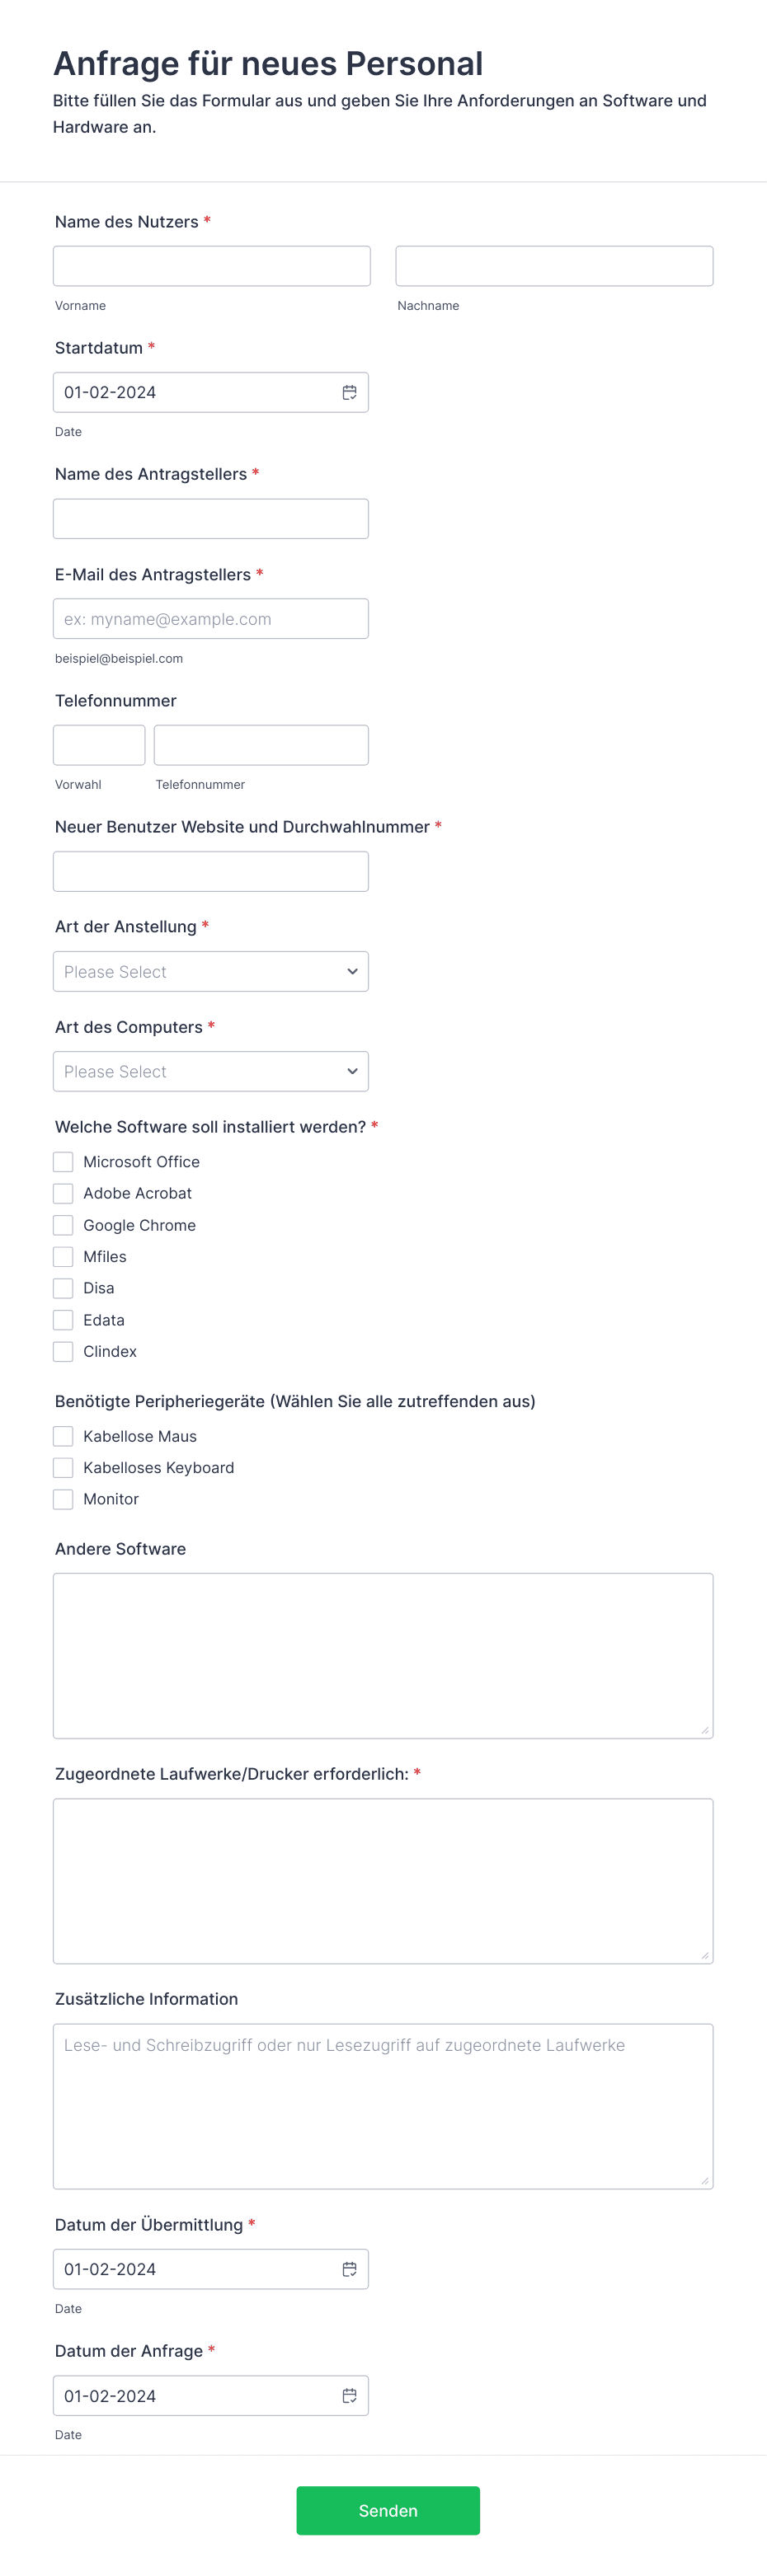The height and width of the screenshot is (2576, 767).
Task: Click the Vorname input field
Action: click(x=210, y=265)
